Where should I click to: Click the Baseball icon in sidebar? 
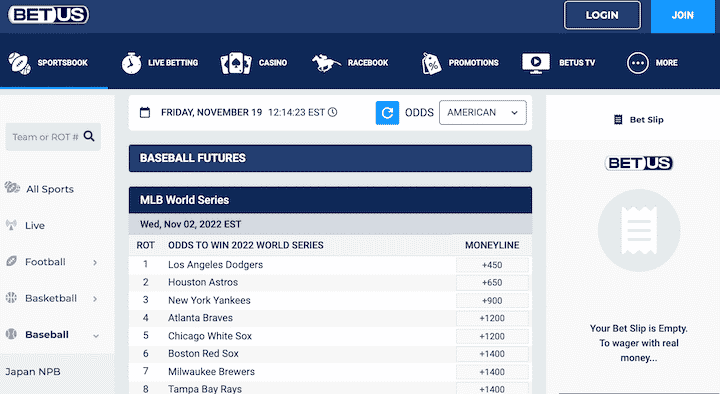pyautogui.click(x=11, y=334)
